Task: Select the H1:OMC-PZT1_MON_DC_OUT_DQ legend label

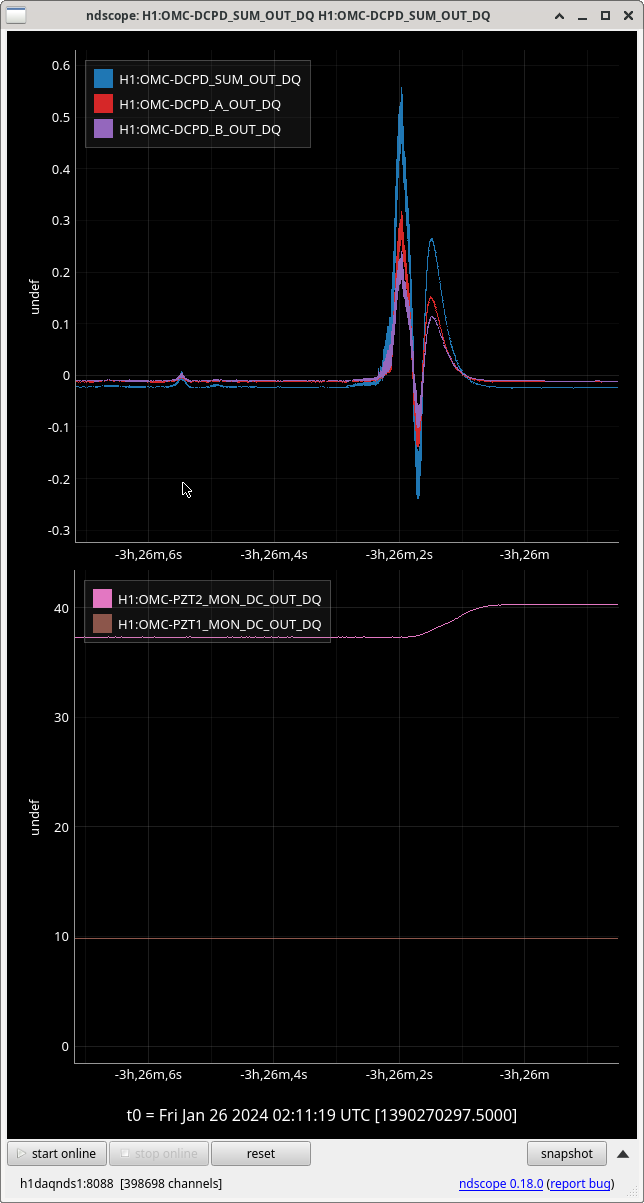Action: coord(220,624)
